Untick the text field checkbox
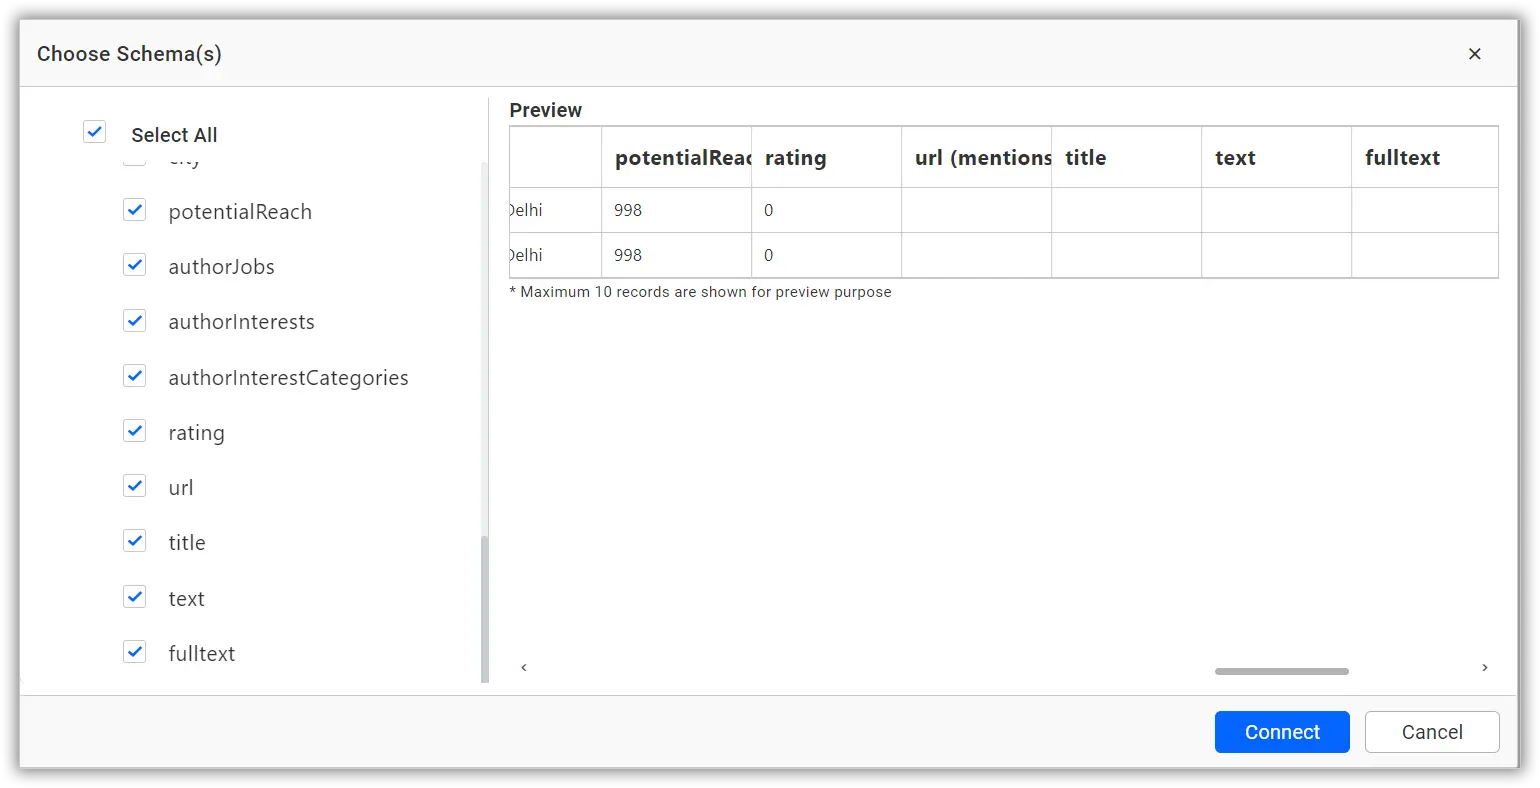Viewport: 1540px width, 788px height. [135, 597]
